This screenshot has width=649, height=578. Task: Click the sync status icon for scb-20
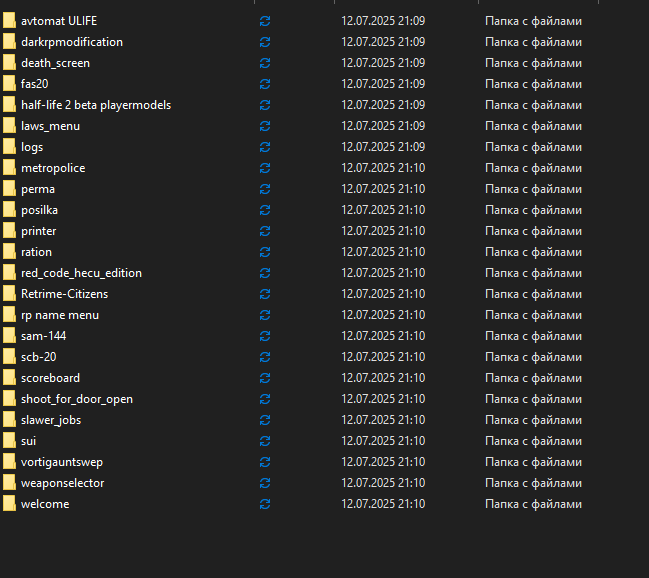(x=265, y=357)
